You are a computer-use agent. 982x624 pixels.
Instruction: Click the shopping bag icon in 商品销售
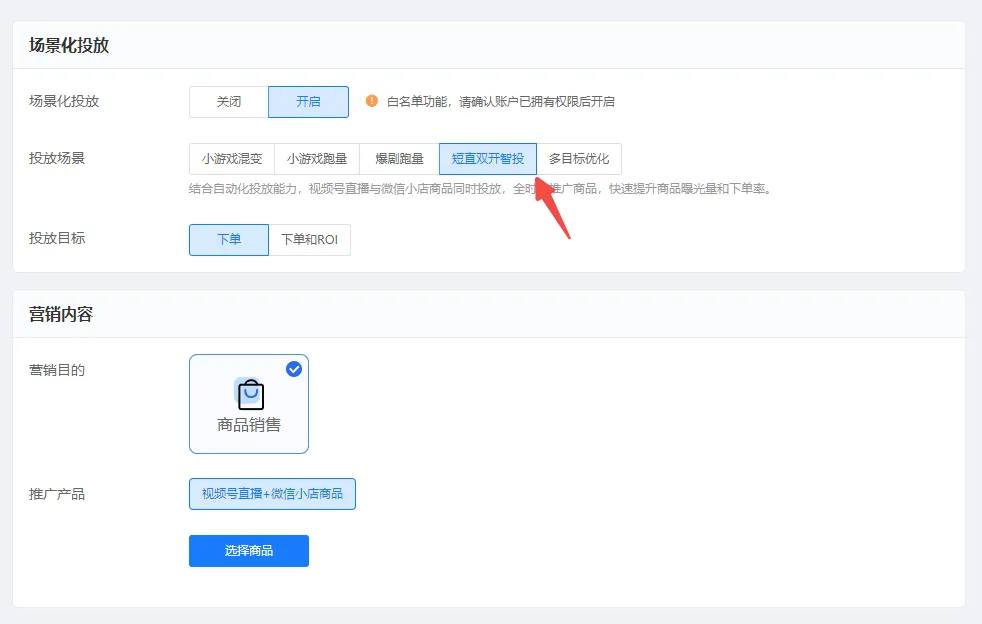point(249,394)
